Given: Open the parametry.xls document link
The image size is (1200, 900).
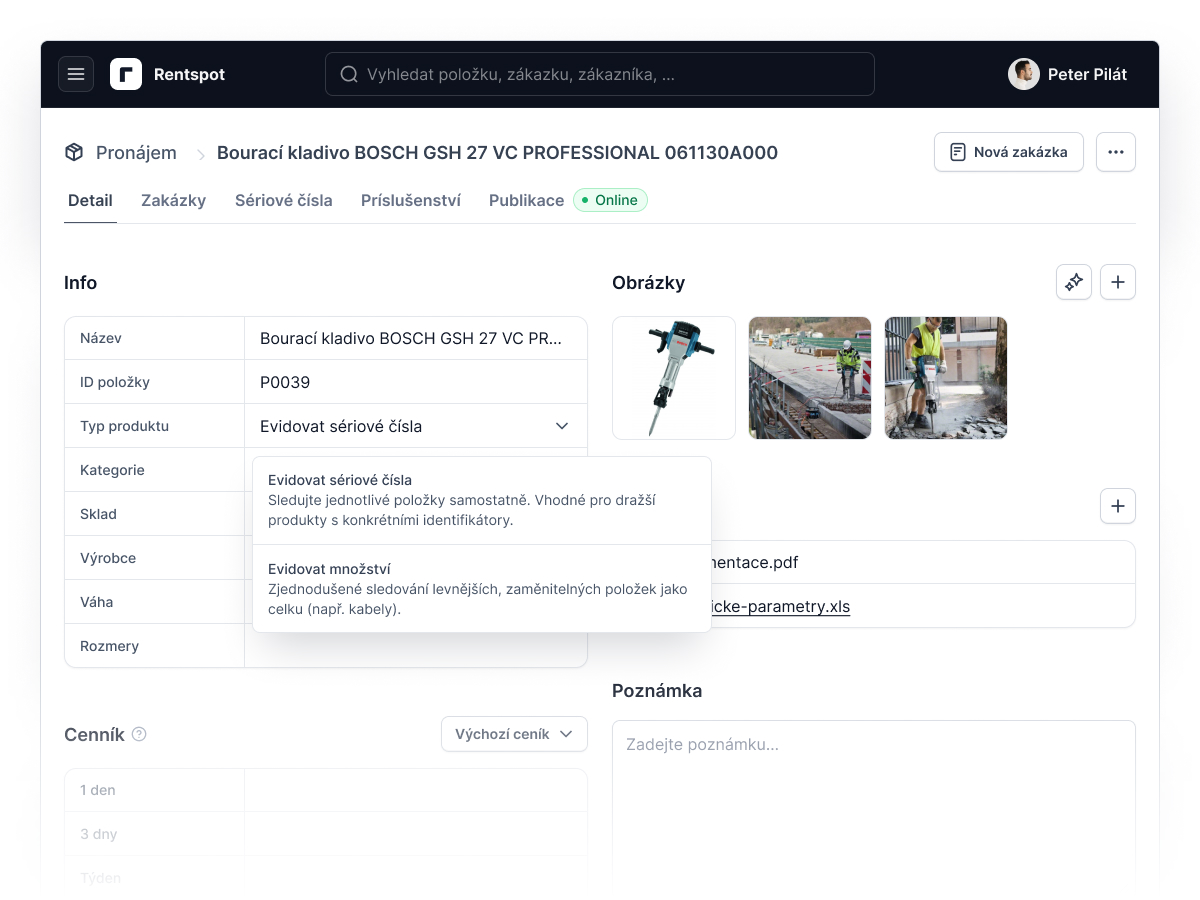Looking at the screenshot, I should (780, 606).
